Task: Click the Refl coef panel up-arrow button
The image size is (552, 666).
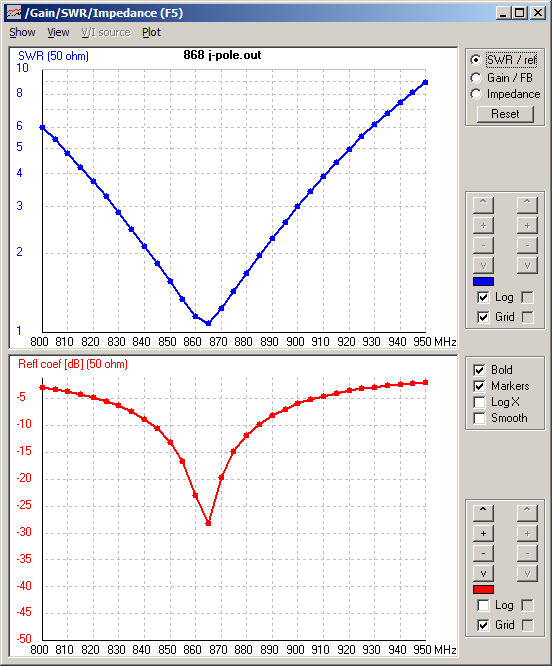Action: 483,513
